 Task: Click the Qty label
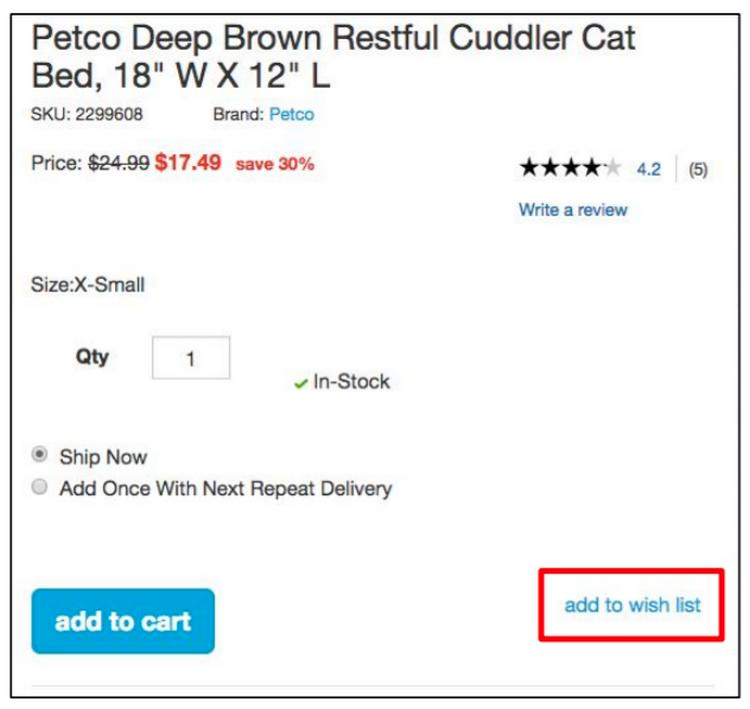click(92, 357)
